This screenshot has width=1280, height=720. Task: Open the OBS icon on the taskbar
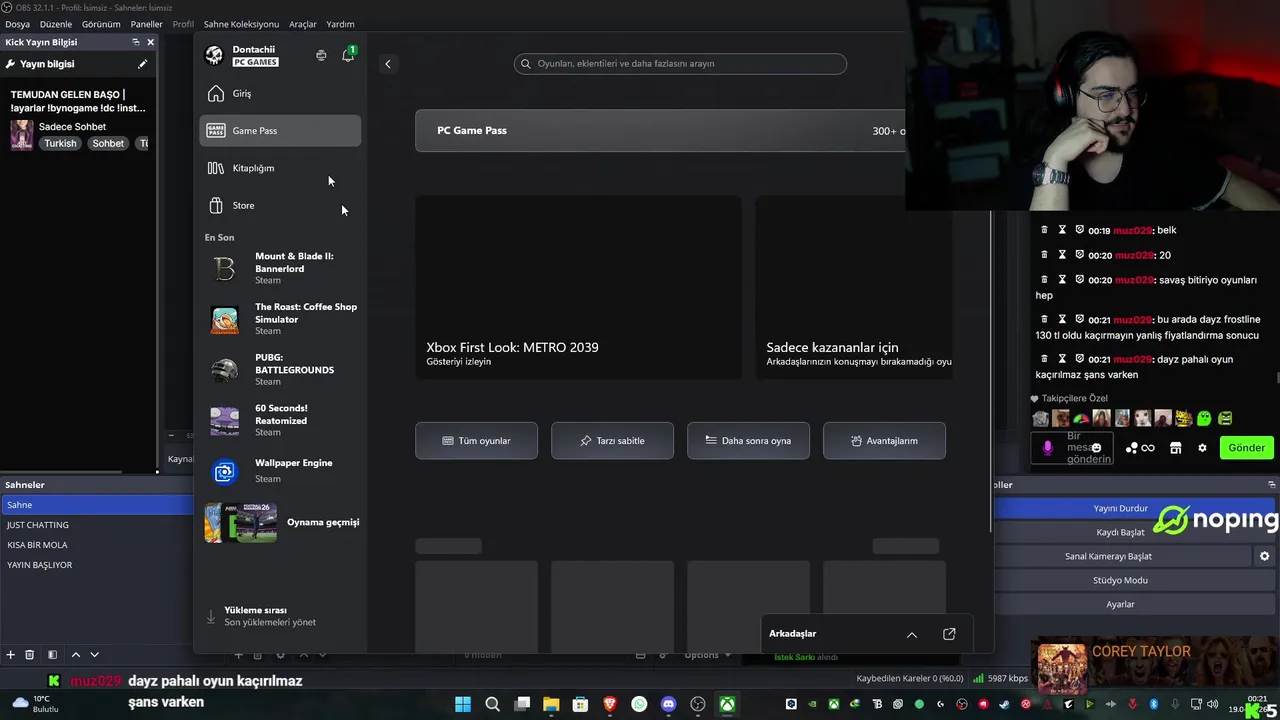click(698, 704)
